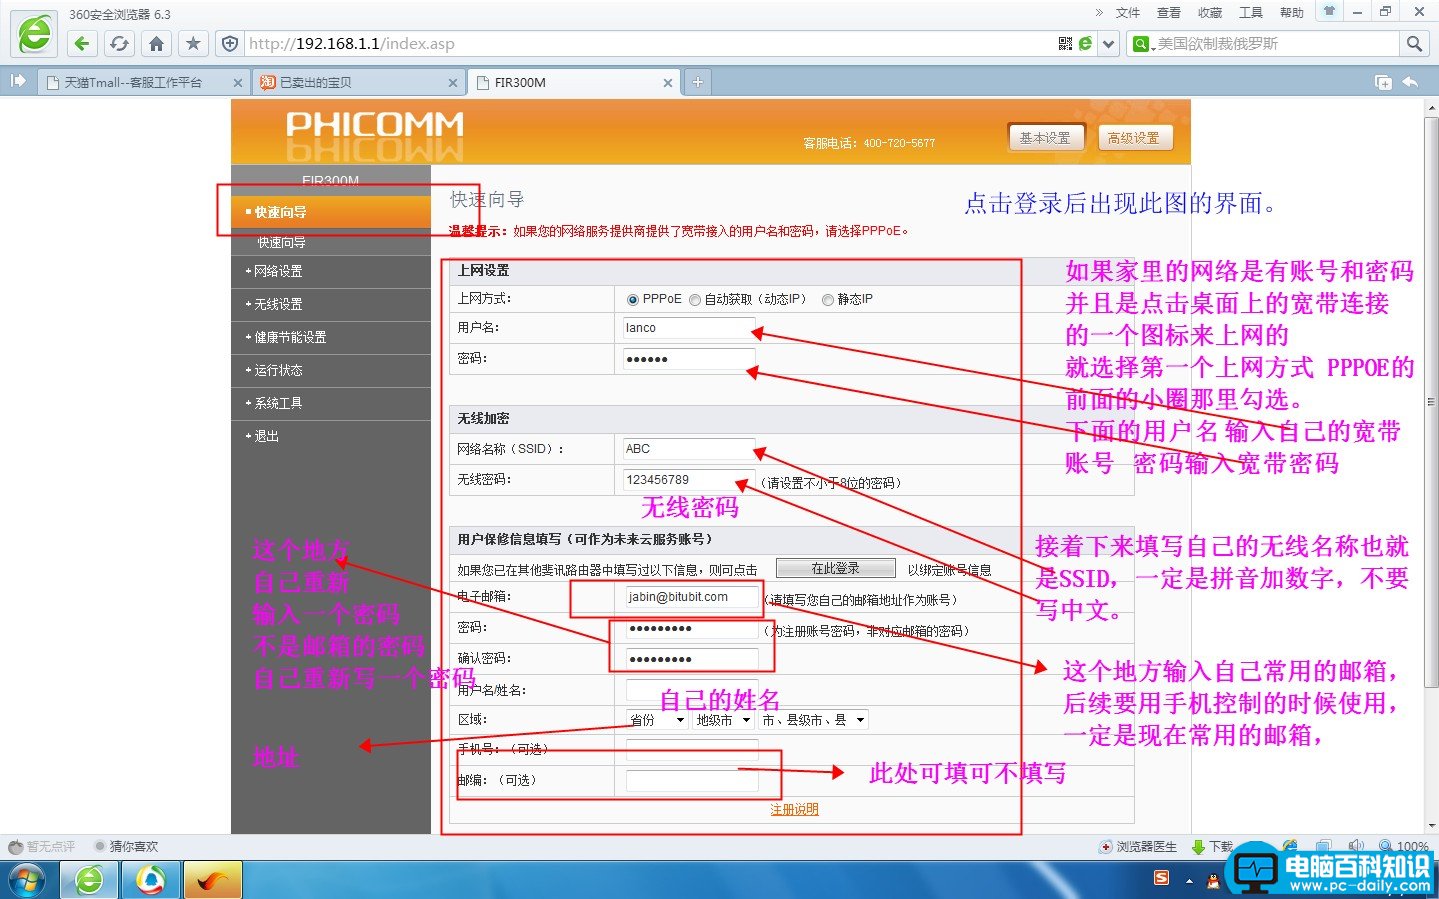Open 360 browser from the taskbar

click(x=89, y=881)
